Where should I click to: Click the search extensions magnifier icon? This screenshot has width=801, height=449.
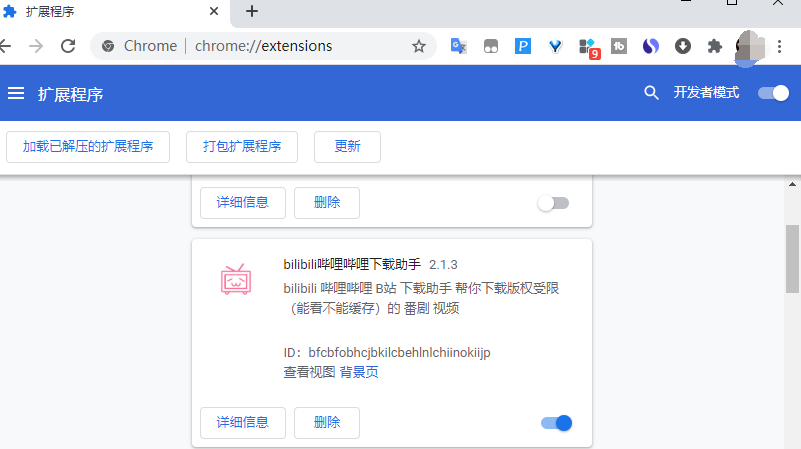point(651,92)
